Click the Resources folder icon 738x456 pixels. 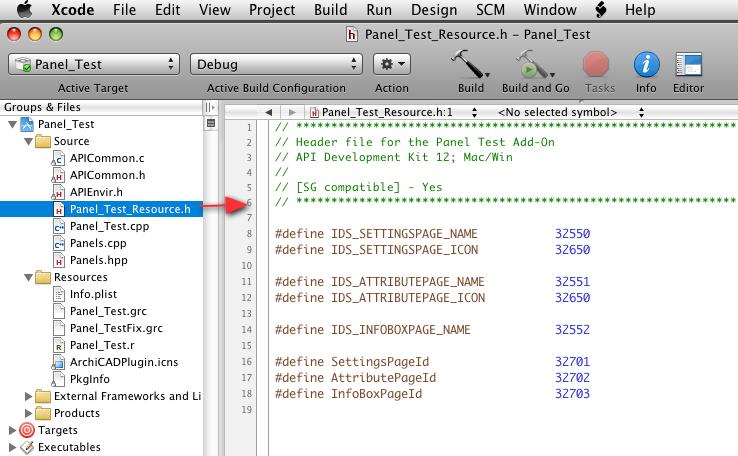pyautogui.click(x=43, y=277)
